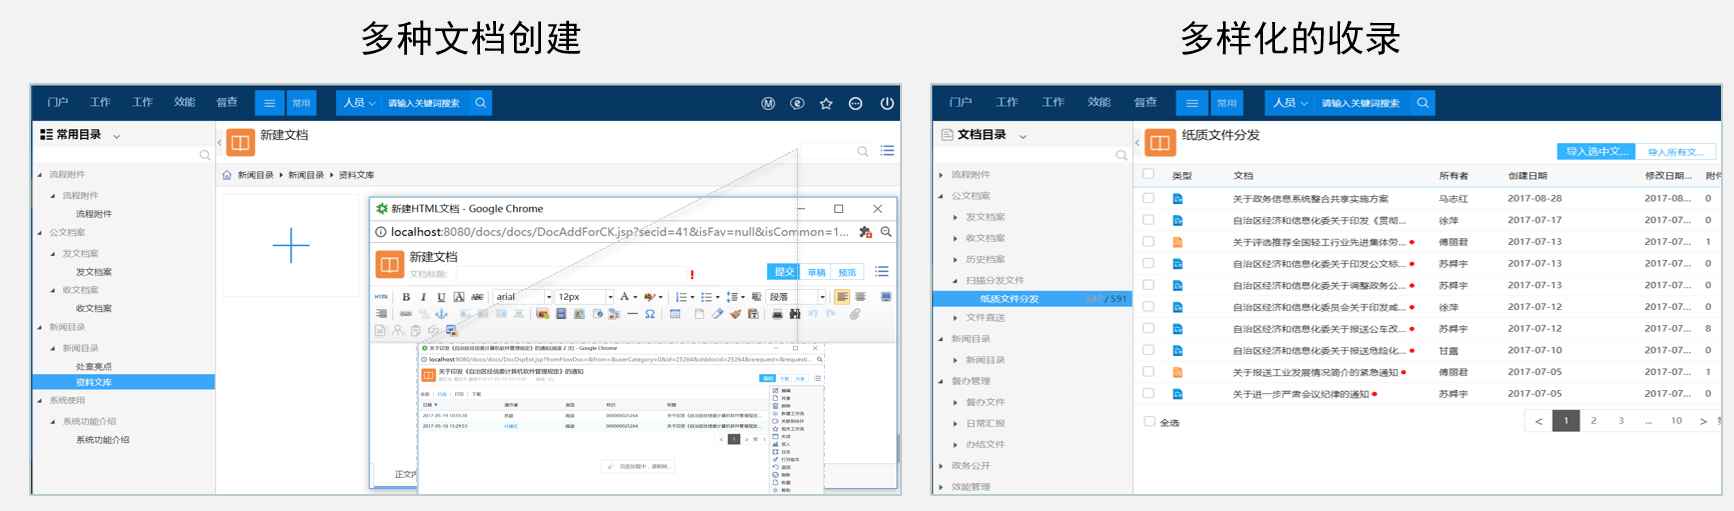Expand the 文档目录 dropdown chevron
The image size is (1734, 511).
pyautogui.click(x=1022, y=135)
